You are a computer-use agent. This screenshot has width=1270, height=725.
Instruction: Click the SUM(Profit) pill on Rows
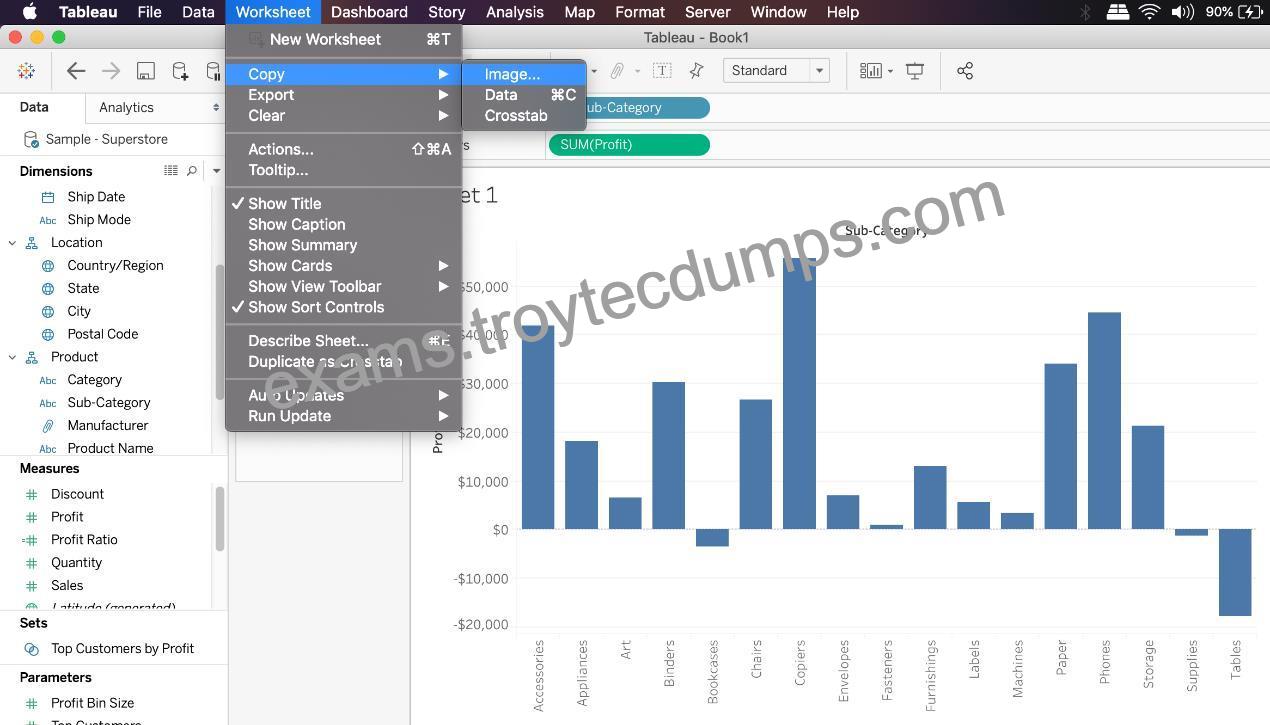pos(629,145)
